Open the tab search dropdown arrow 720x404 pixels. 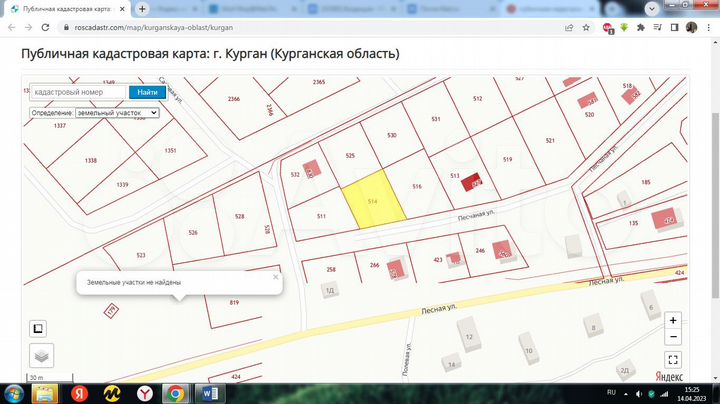pos(652,9)
